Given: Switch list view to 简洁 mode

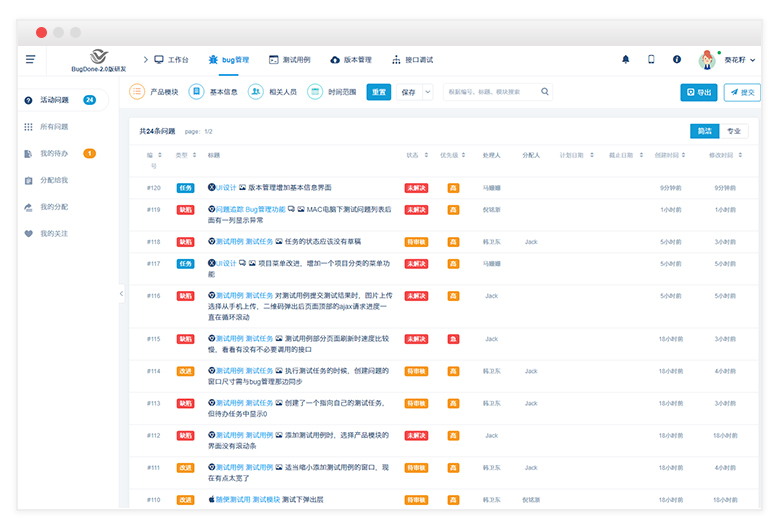Looking at the screenshot, I should click(704, 131).
